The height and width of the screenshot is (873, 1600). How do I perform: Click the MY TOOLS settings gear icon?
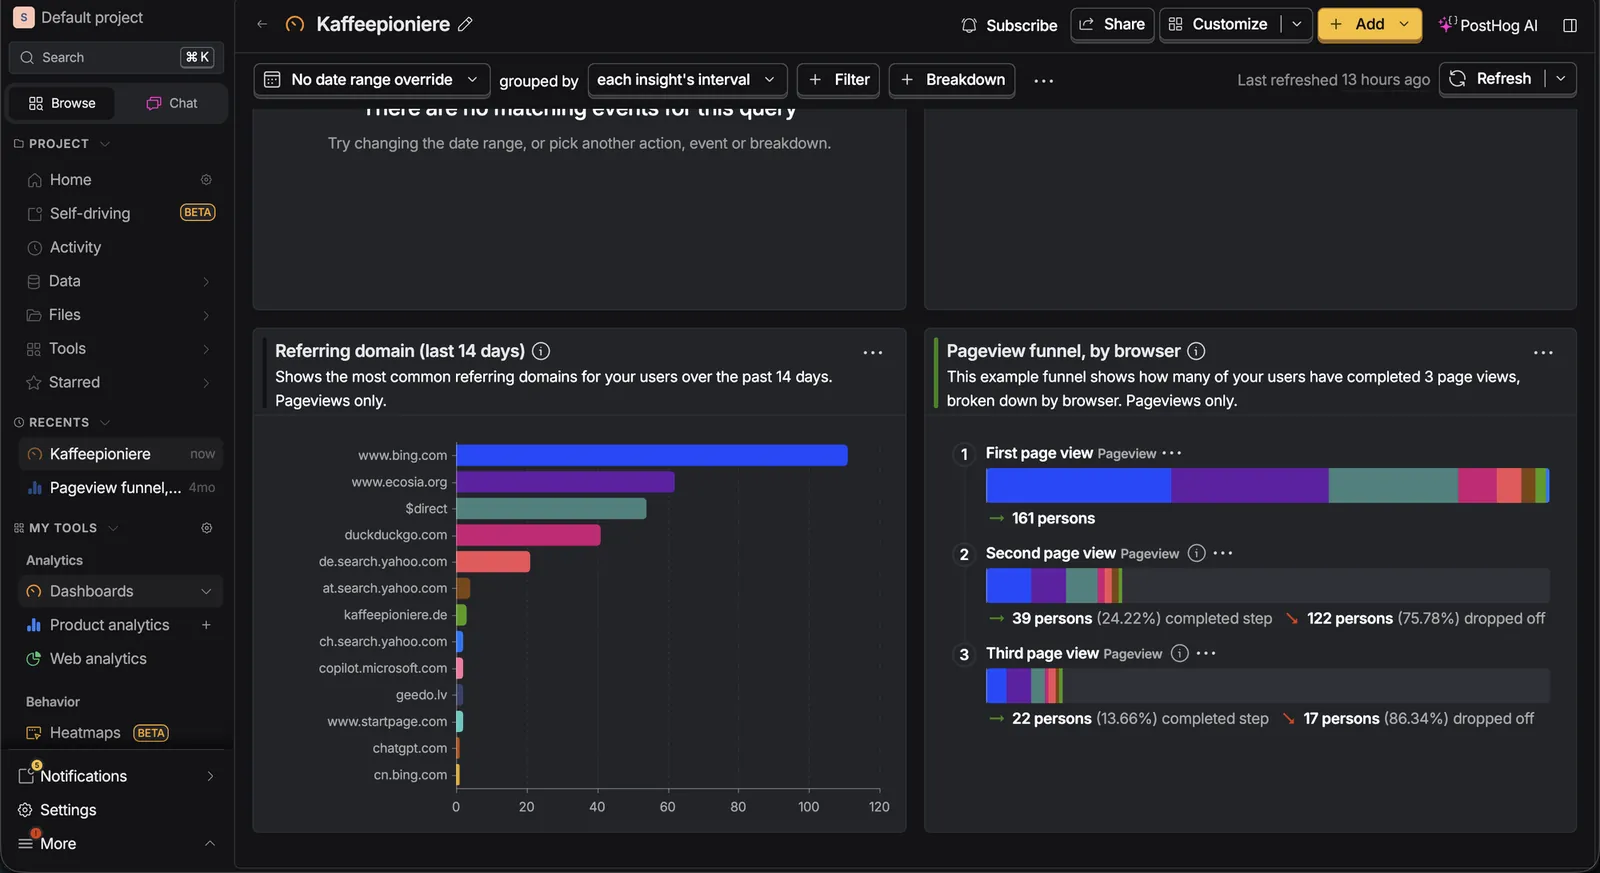coord(207,528)
